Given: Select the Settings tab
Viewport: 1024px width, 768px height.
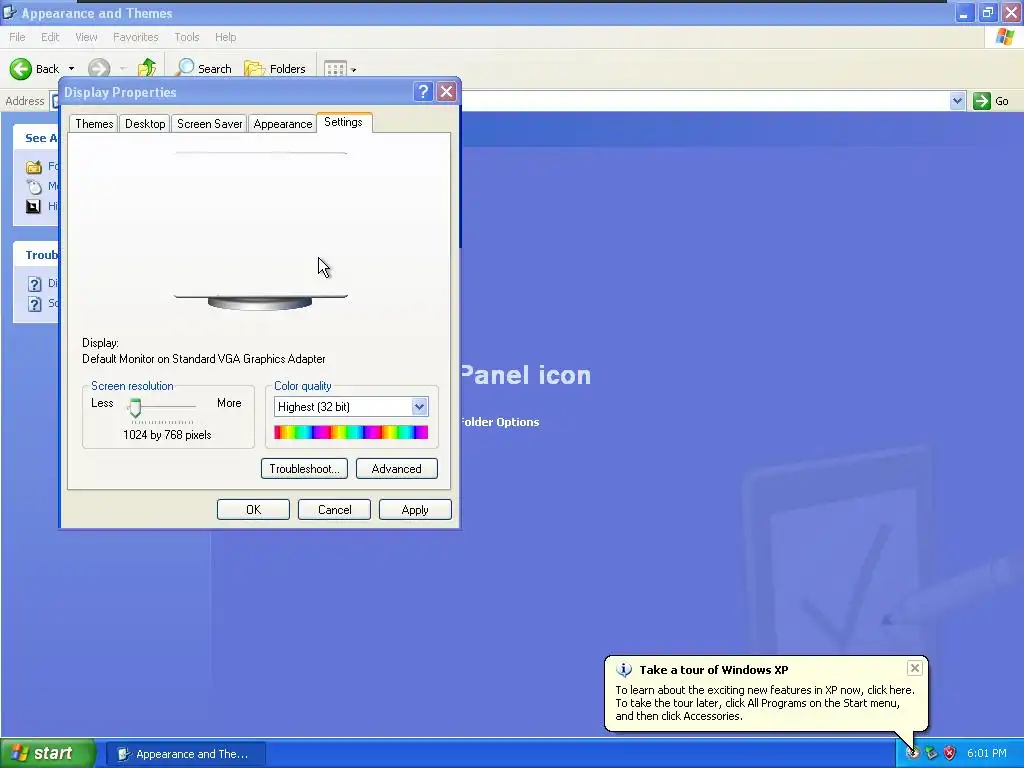Looking at the screenshot, I should point(344,122).
